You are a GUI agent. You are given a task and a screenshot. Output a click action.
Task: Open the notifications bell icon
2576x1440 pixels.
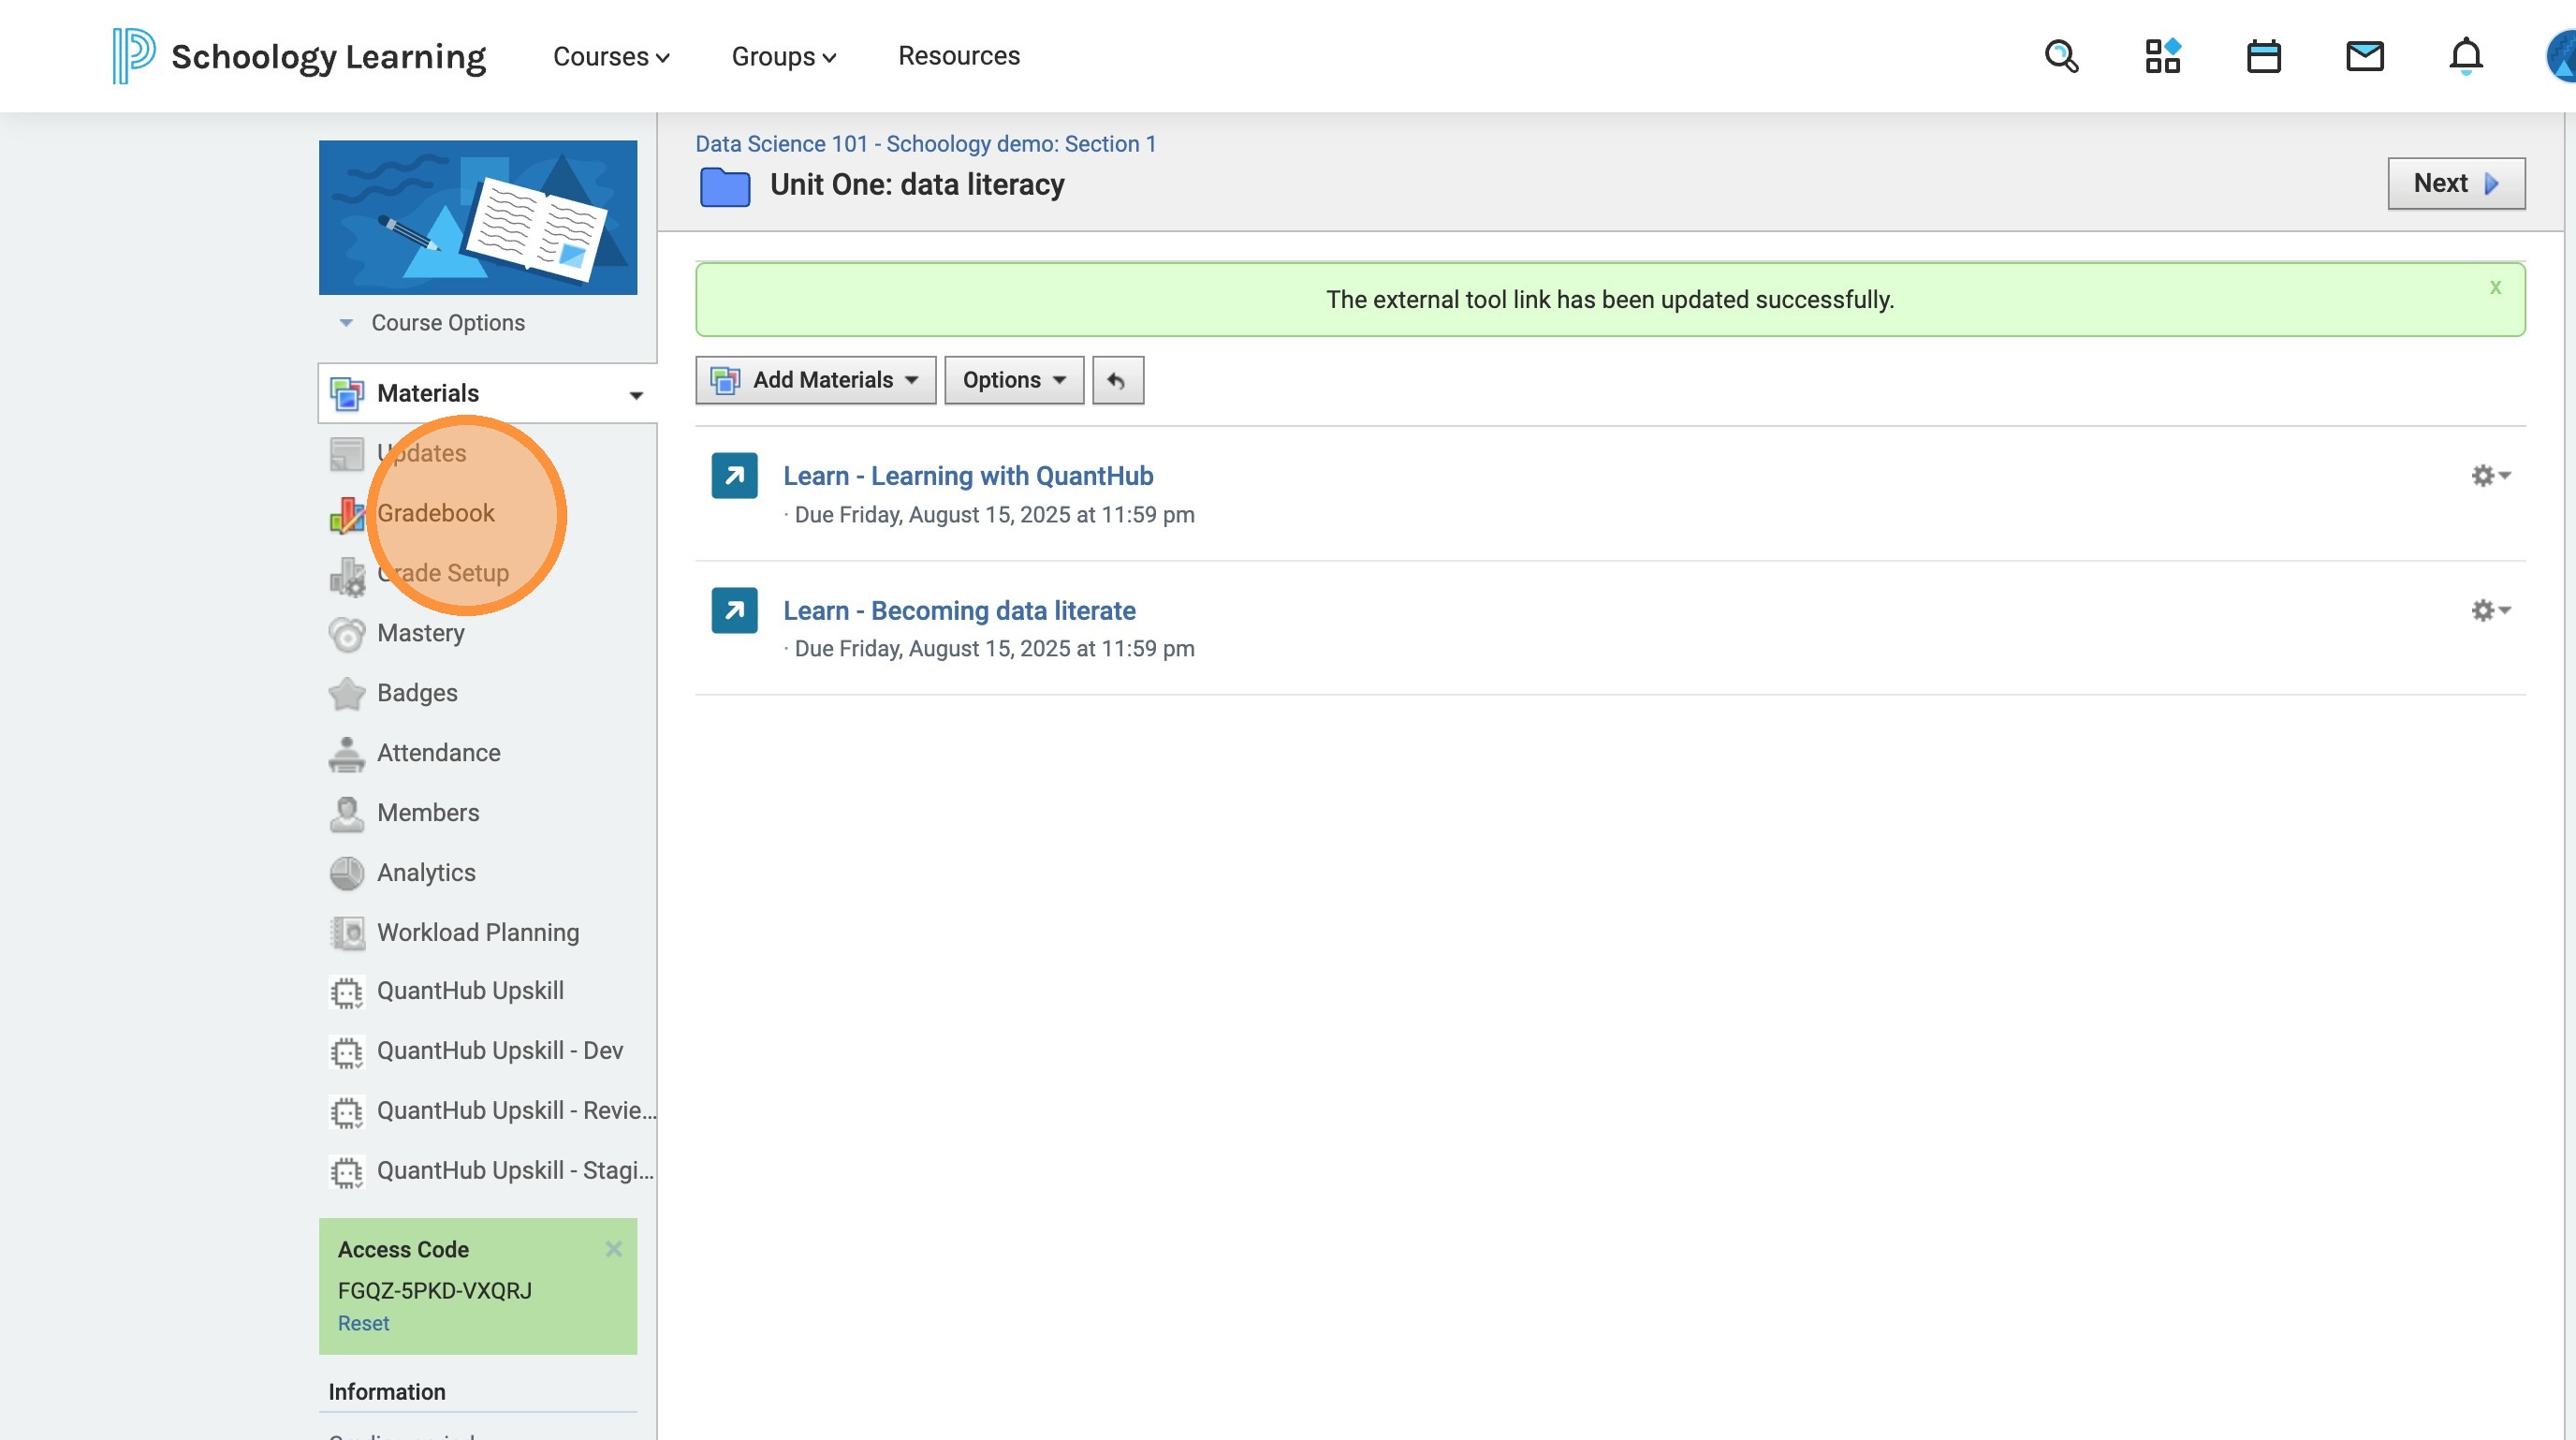(2465, 56)
